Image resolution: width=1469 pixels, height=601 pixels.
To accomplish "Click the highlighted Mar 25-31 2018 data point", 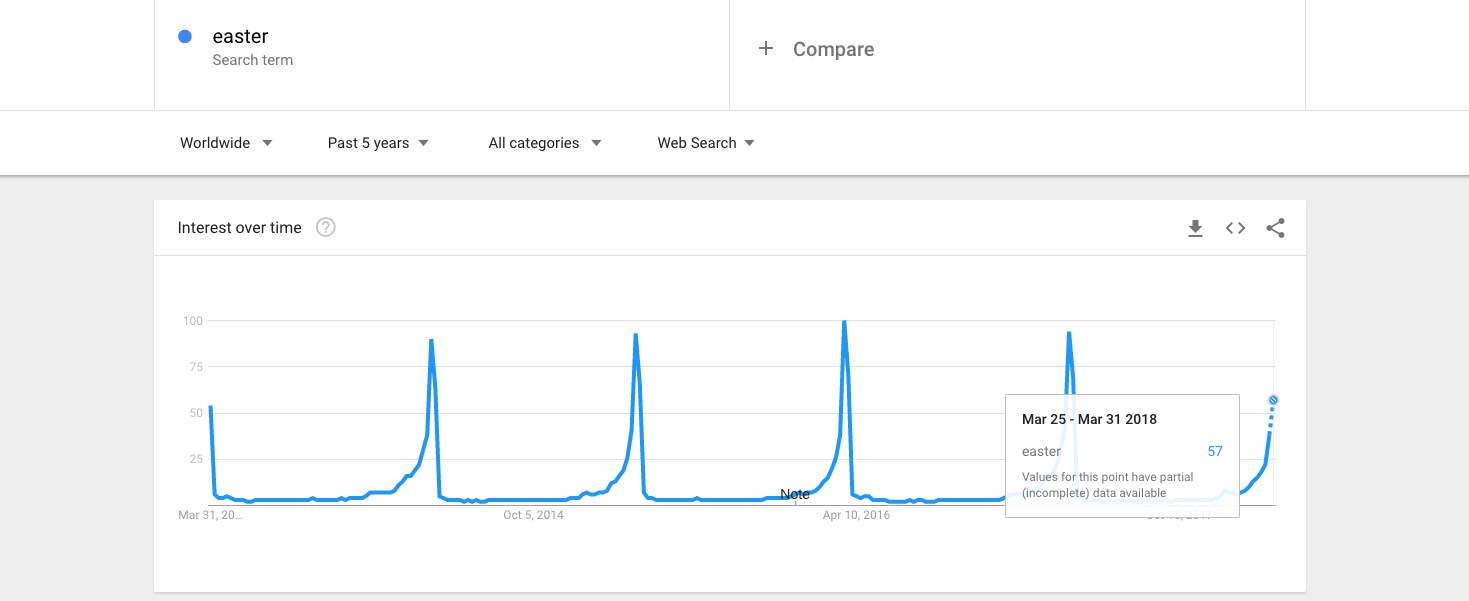I will pos(1273,400).
